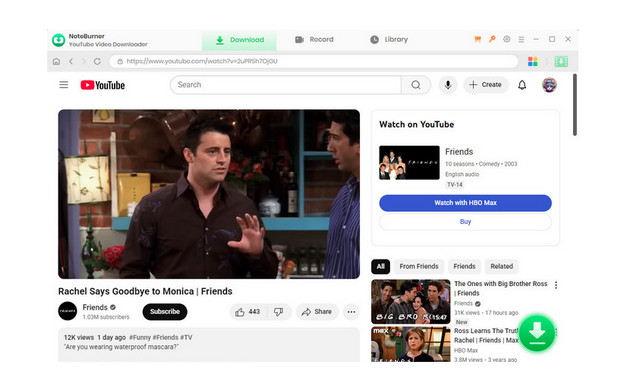The height and width of the screenshot is (384, 621).
Task: Click the page vertical scrollbar
Action: tap(575, 105)
